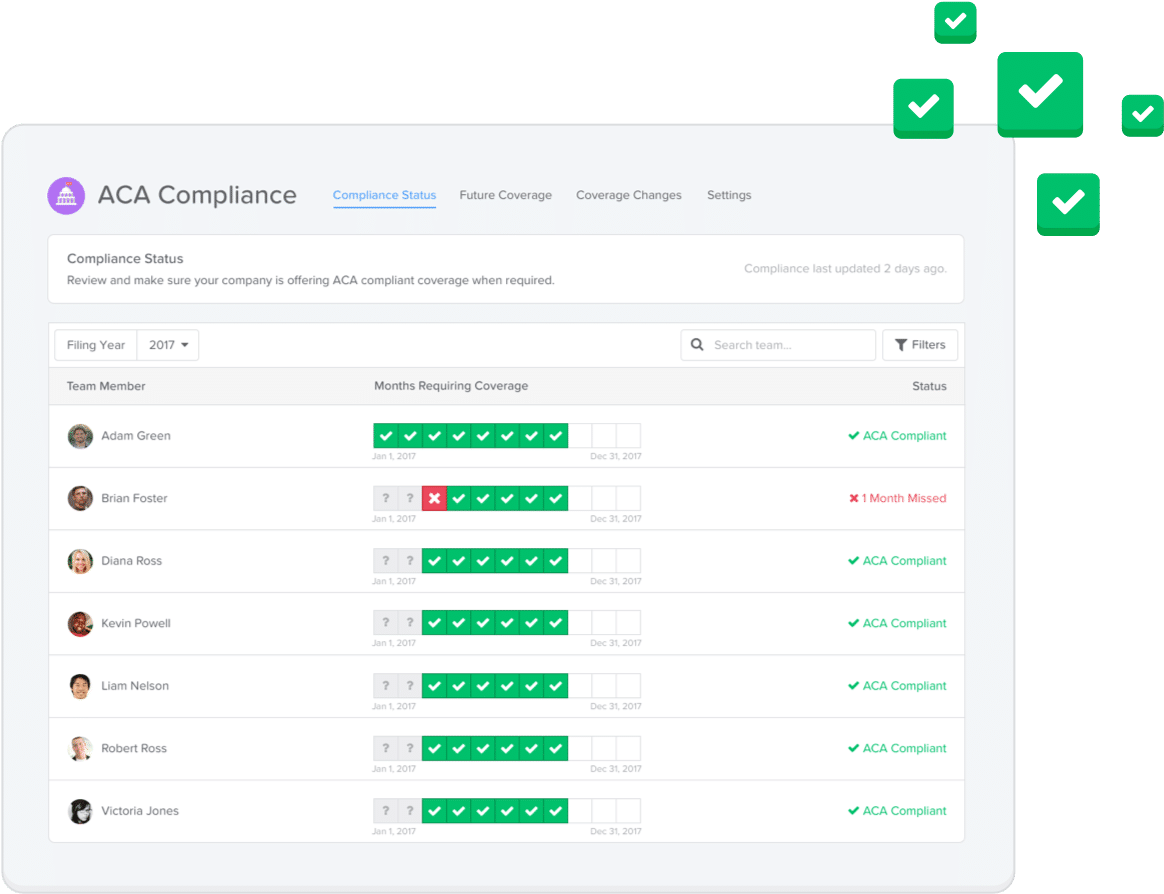The width and height of the screenshot is (1164, 894).
Task: Click the Filing Year label
Action: (x=96, y=345)
